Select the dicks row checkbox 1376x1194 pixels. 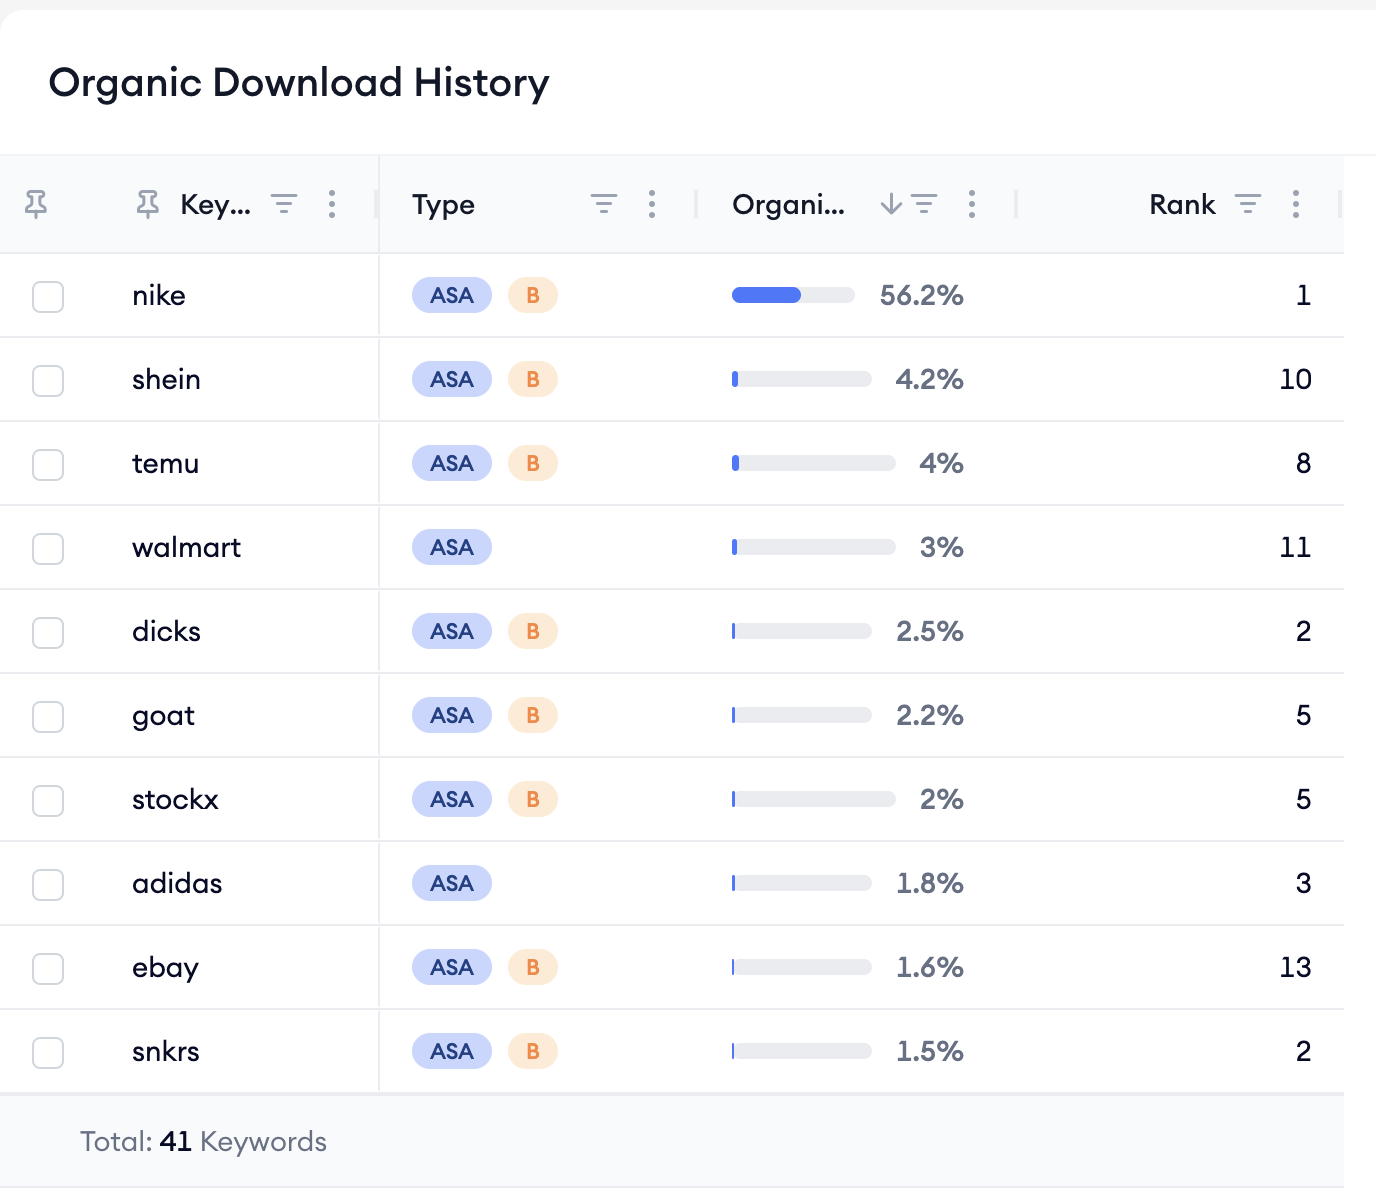(48, 633)
